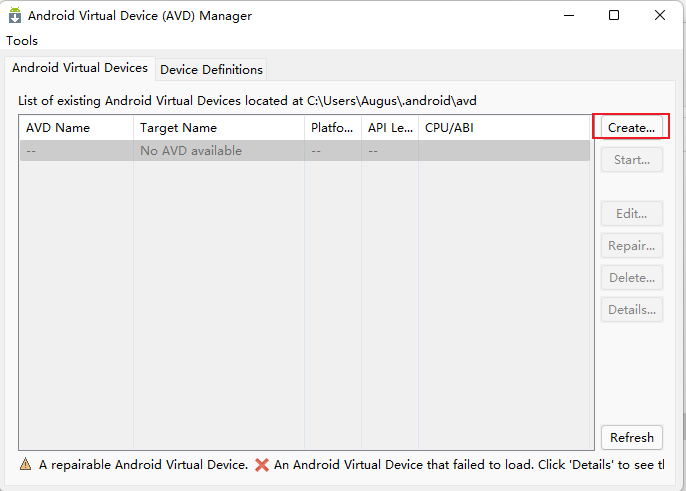The image size is (686, 491).
Task: Minimize the AVD Manager window
Action: tap(569, 15)
